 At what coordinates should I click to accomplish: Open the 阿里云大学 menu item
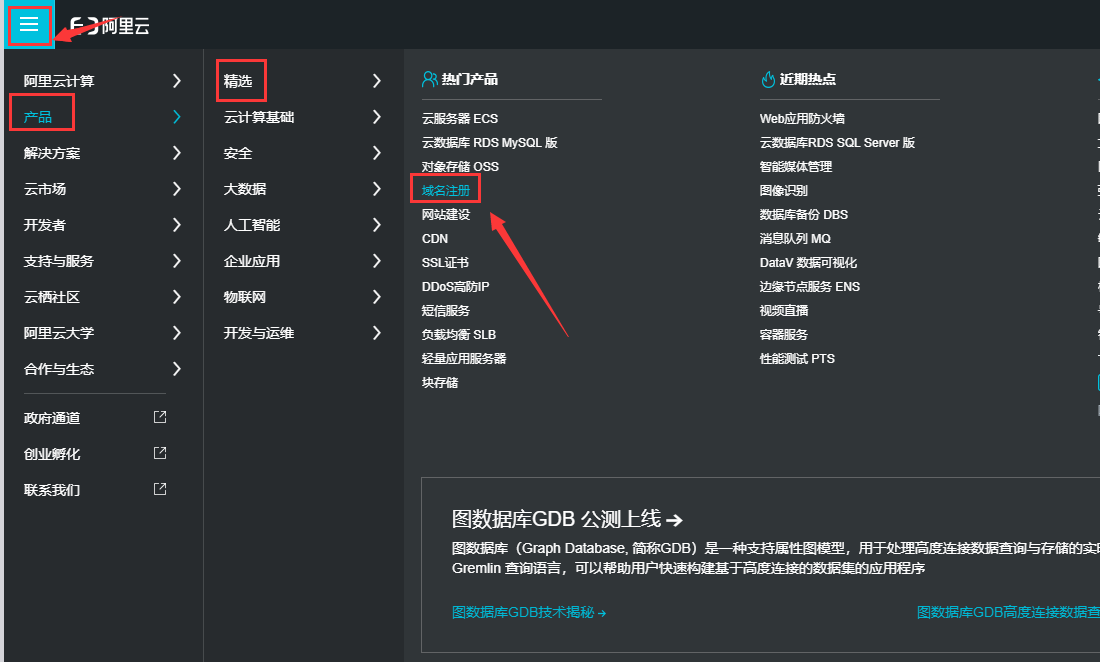coord(59,332)
